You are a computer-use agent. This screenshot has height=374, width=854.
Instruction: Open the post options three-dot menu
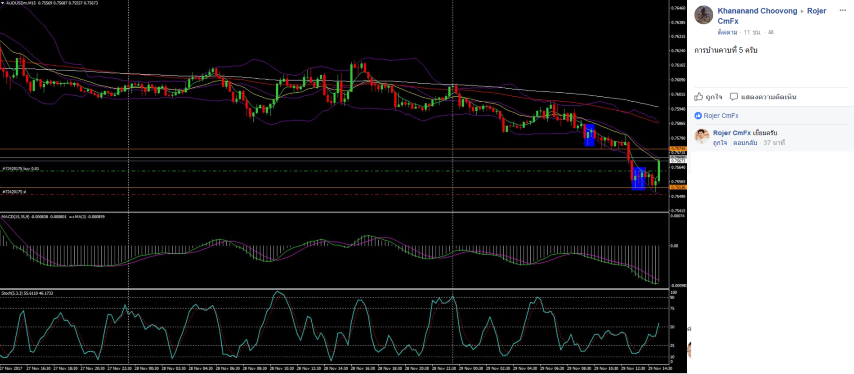(843, 10)
